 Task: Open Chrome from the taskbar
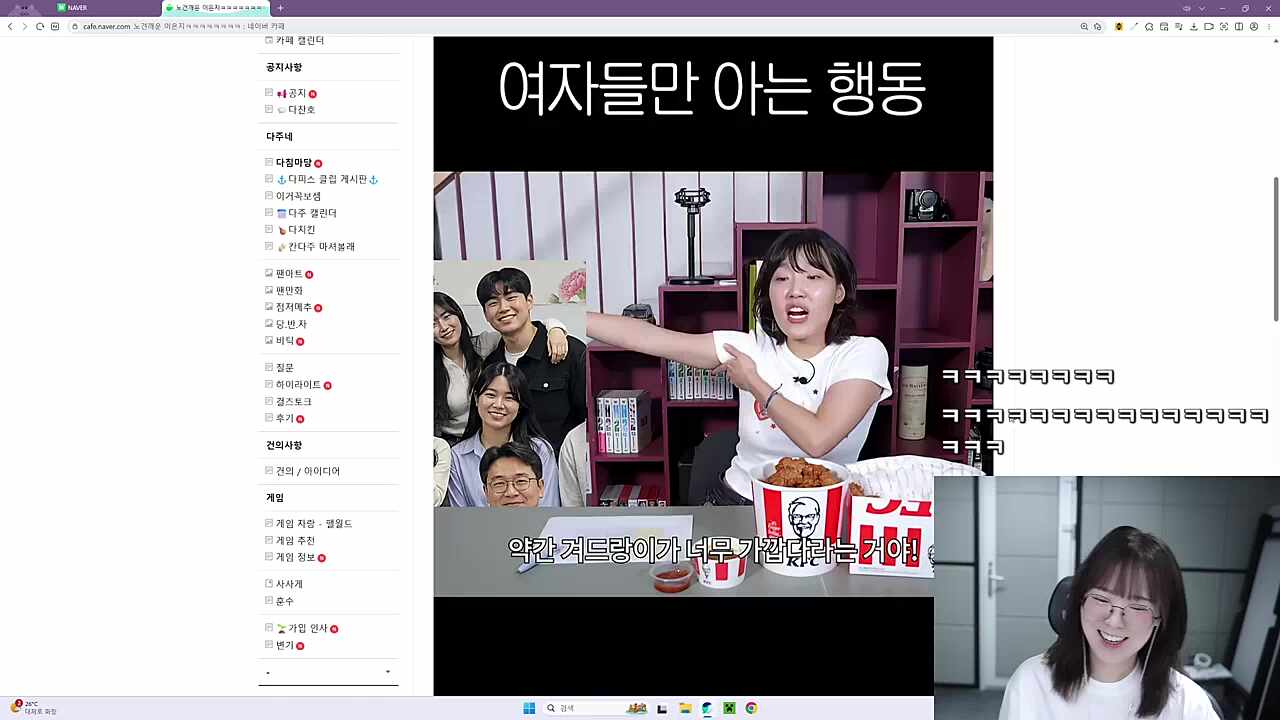pos(751,708)
